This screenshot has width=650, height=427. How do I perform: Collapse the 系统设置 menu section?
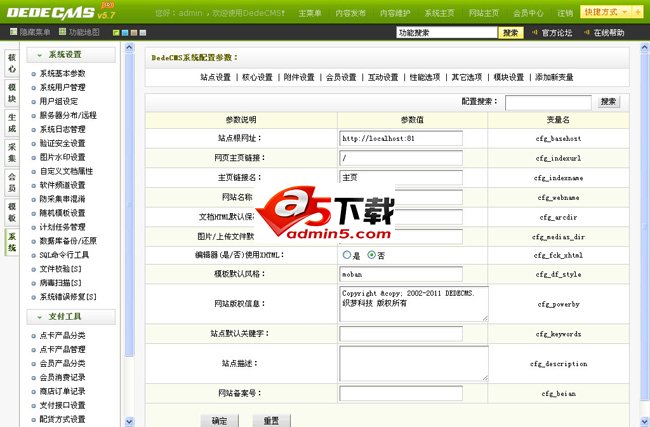pos(71,55)
